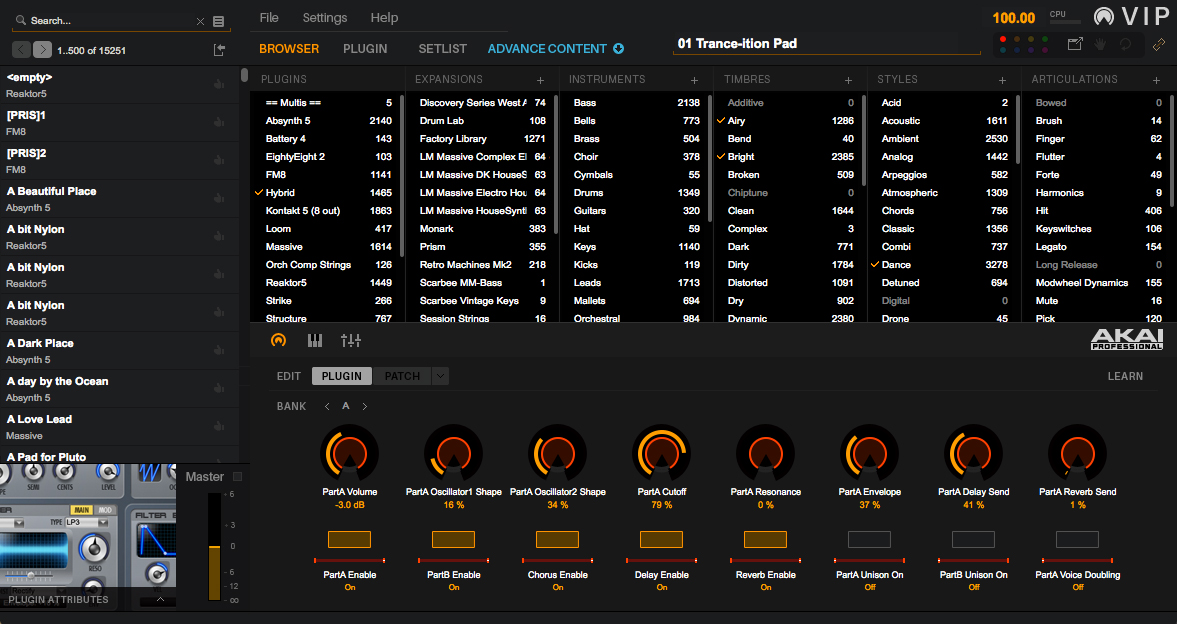Switch to the PLUGIN top tab
1177x624 pixels.
(365, 49)
